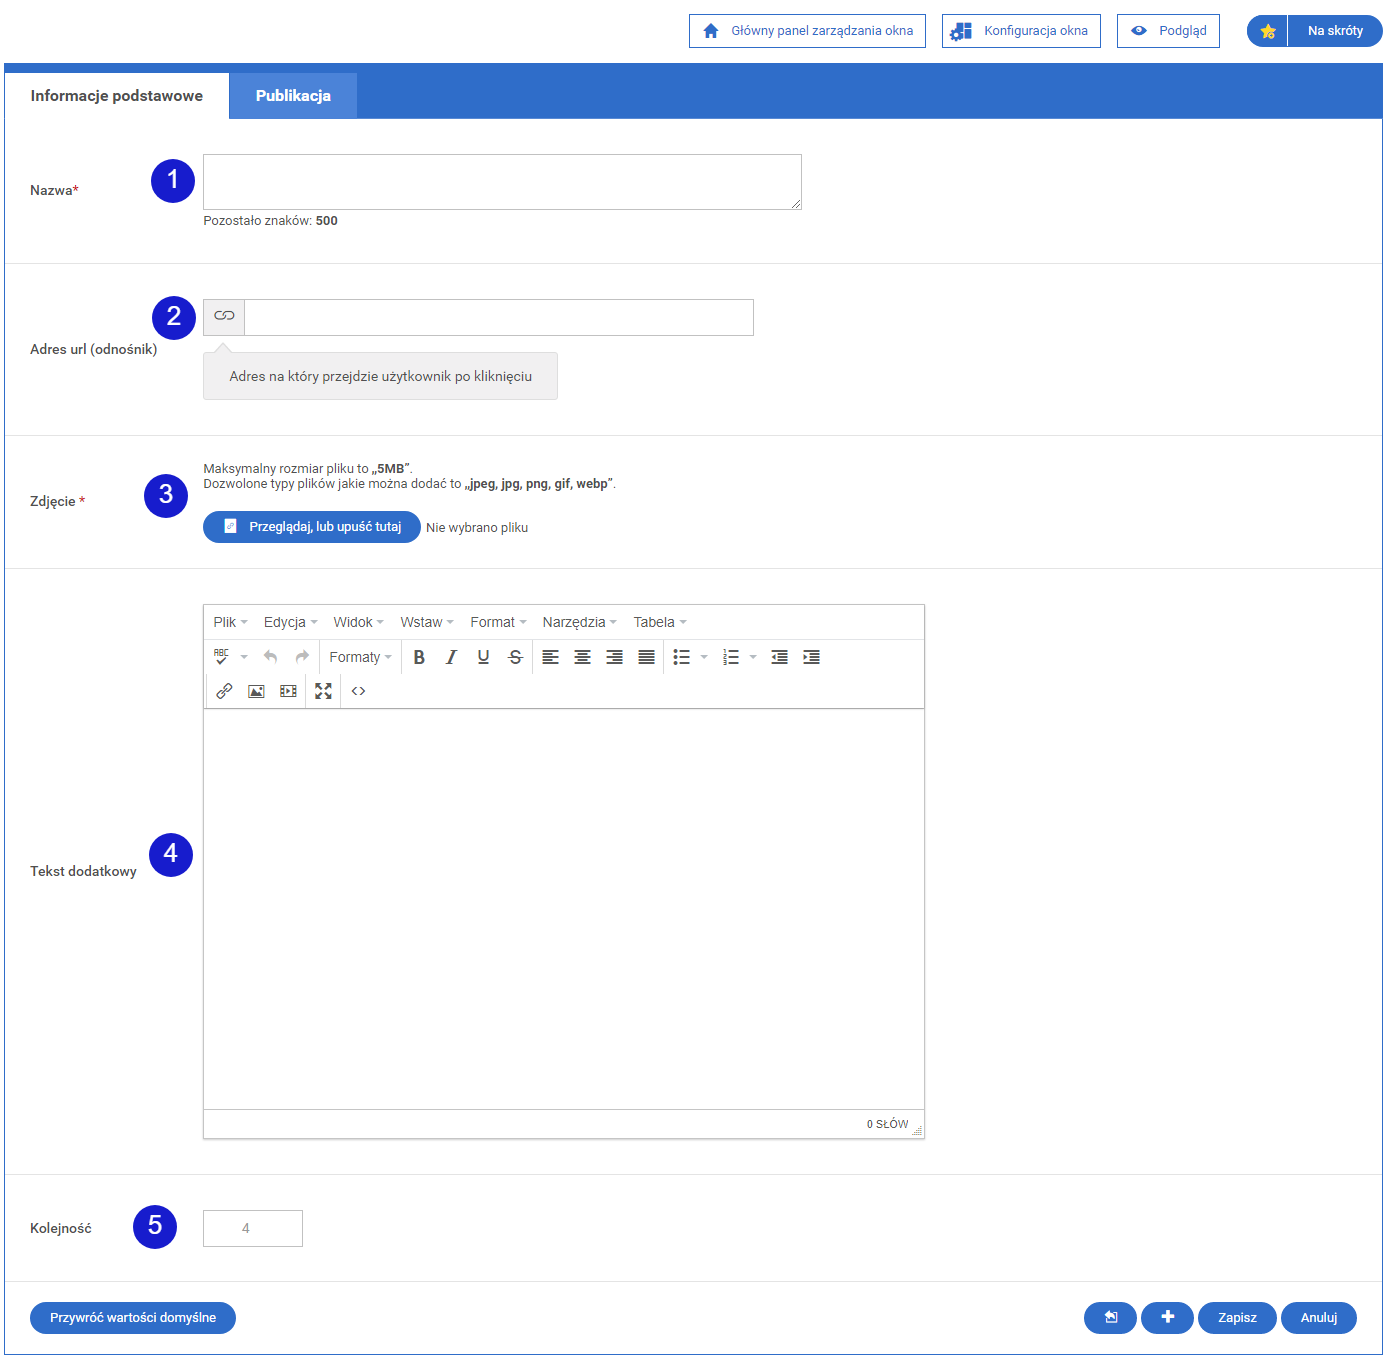Viewport: 1389px width, 1362px height.
Task: Toggle bold formatting in the editor
Action: pos(419,657)
